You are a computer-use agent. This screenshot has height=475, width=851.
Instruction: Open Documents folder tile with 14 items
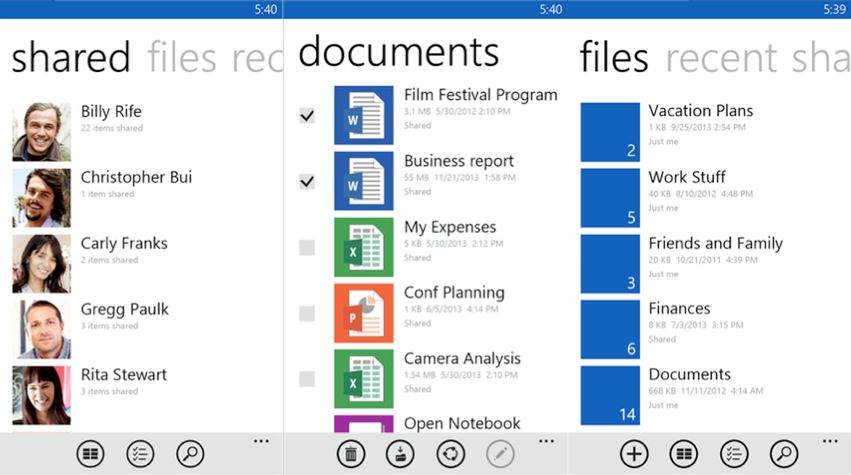[610, 395]
